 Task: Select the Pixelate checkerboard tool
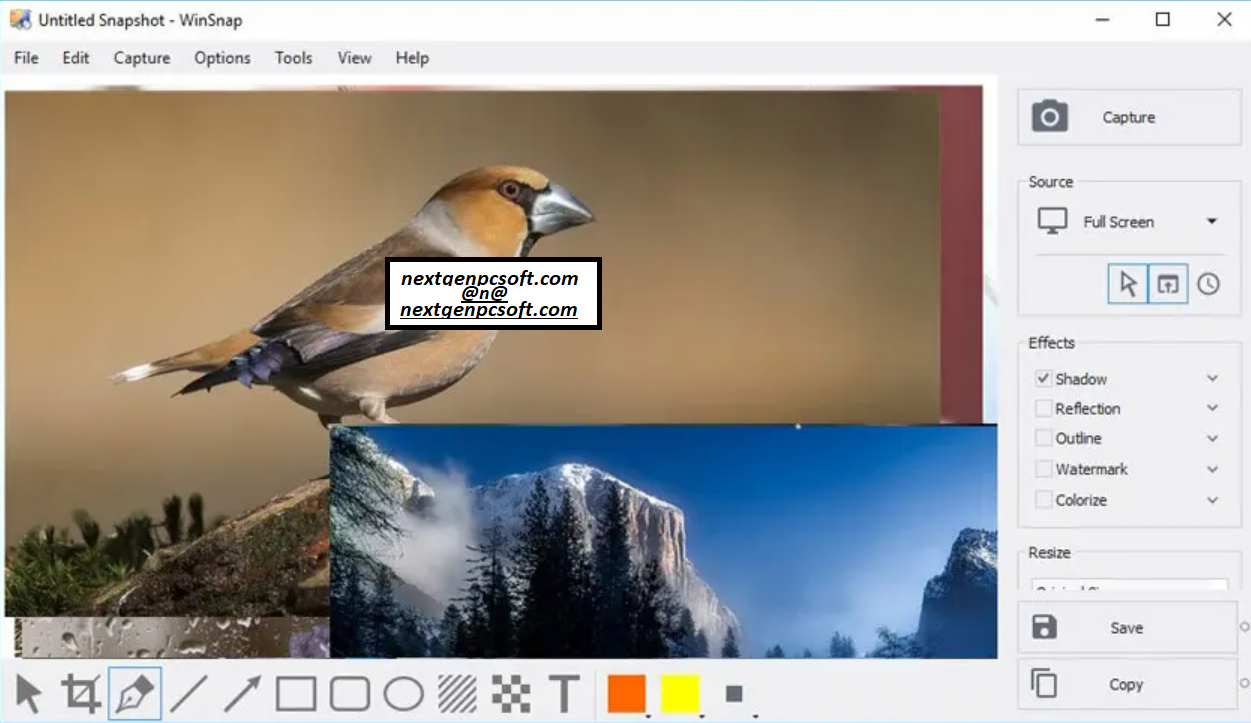pyautogui.click(x=511, y=693)
